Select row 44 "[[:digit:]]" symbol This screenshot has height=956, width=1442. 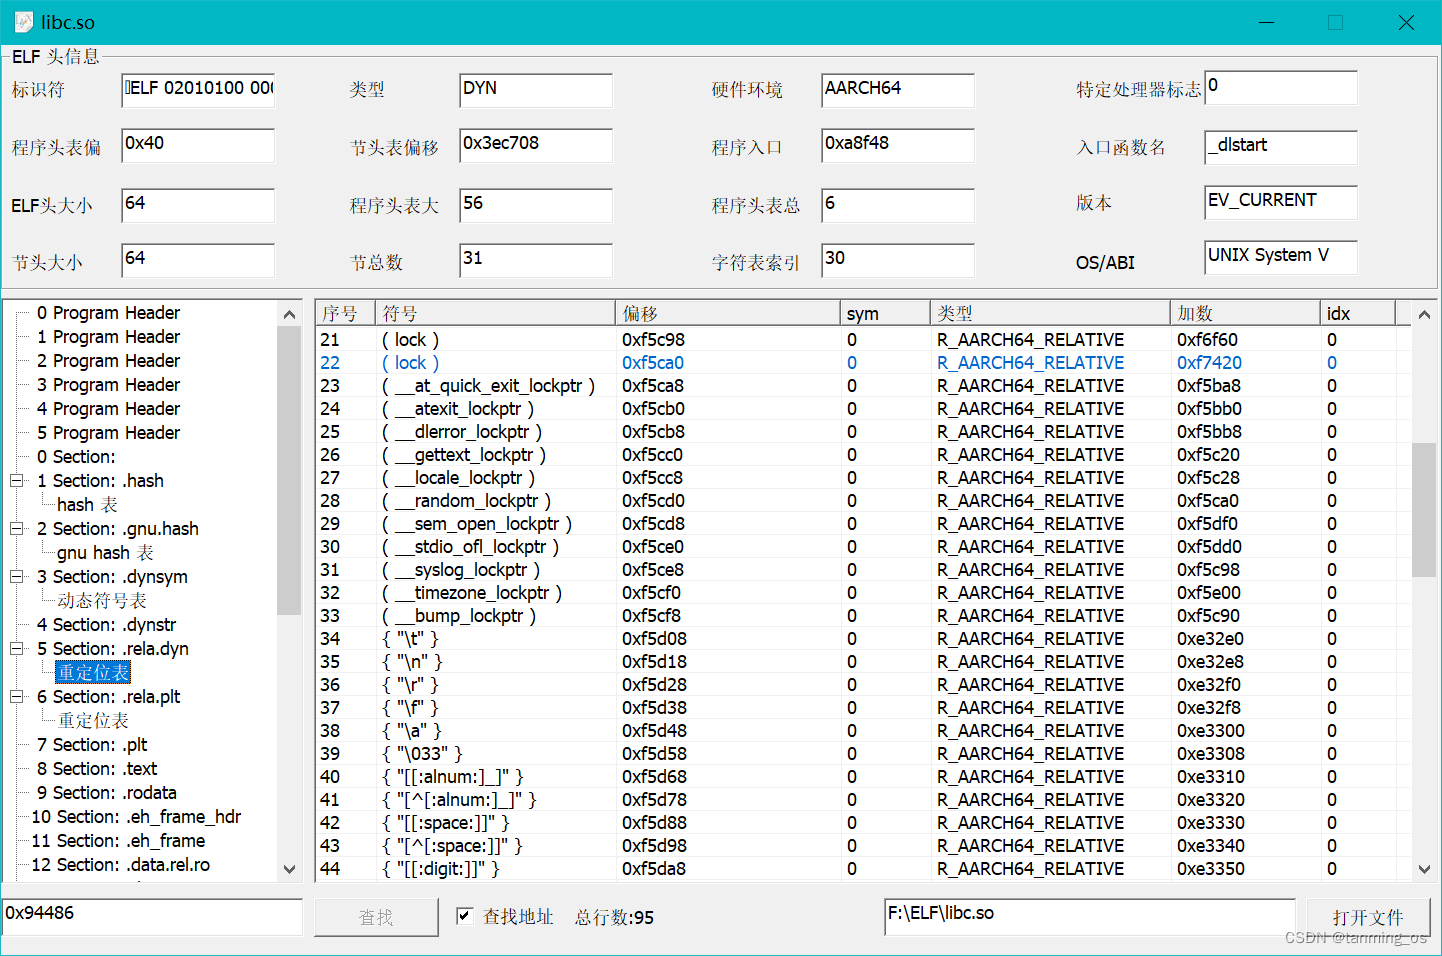(440, 869)
